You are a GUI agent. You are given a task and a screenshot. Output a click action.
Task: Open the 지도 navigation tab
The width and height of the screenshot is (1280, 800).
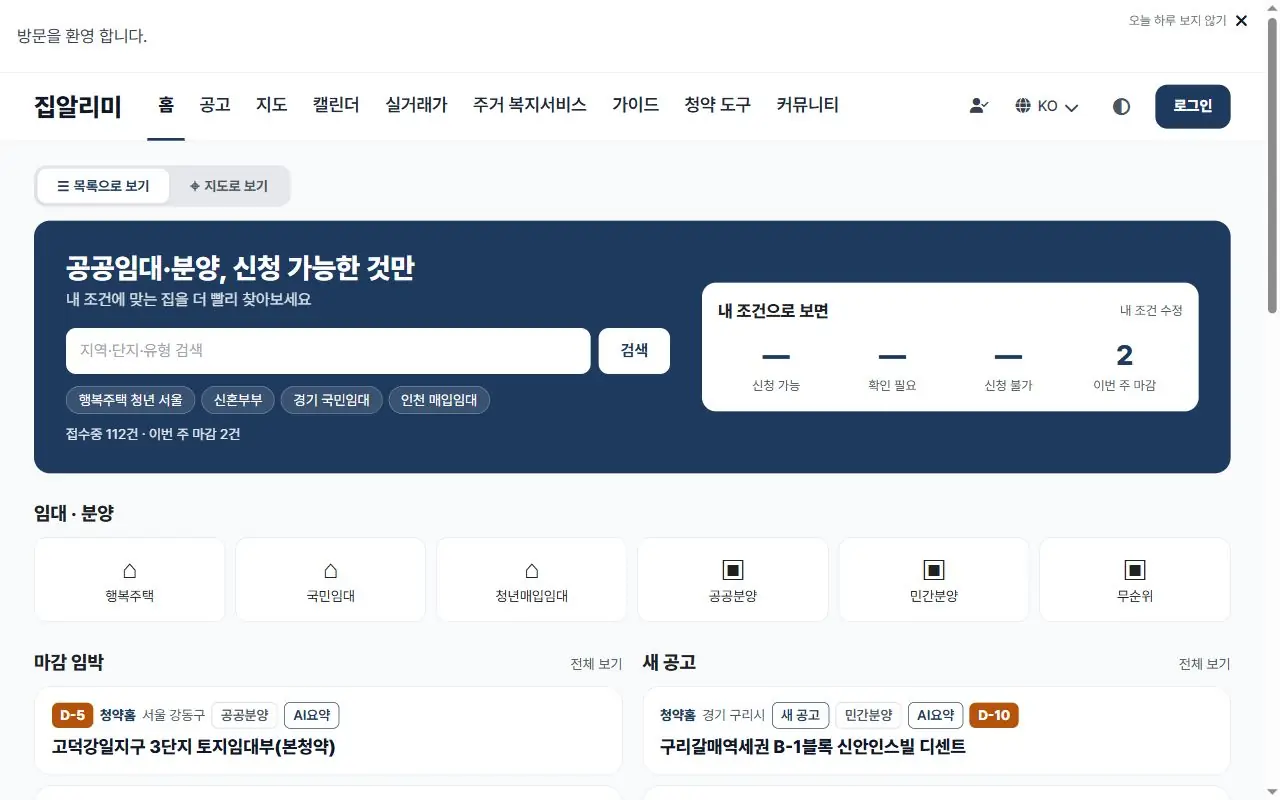[272, 105]
